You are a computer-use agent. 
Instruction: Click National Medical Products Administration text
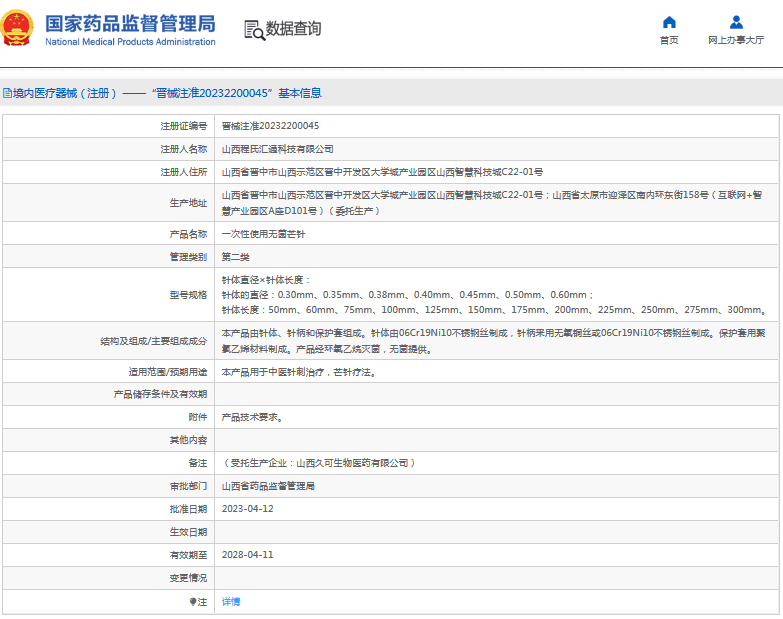[130, 42]
